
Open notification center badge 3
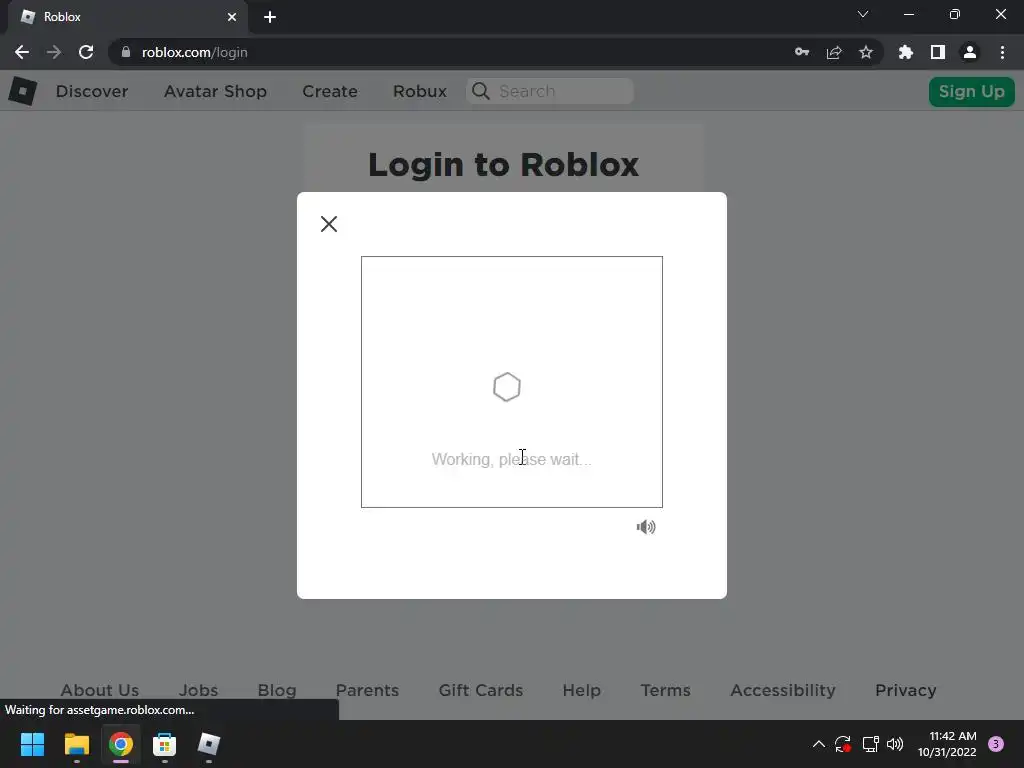coord(996,744)
